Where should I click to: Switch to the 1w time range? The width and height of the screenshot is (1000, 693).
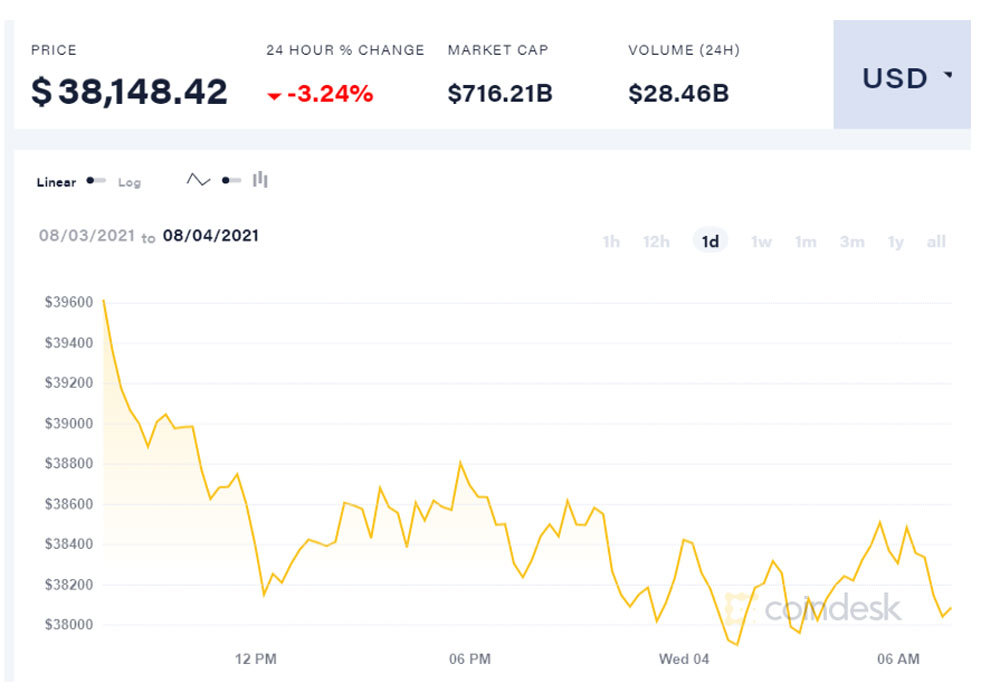click(761, 242)
